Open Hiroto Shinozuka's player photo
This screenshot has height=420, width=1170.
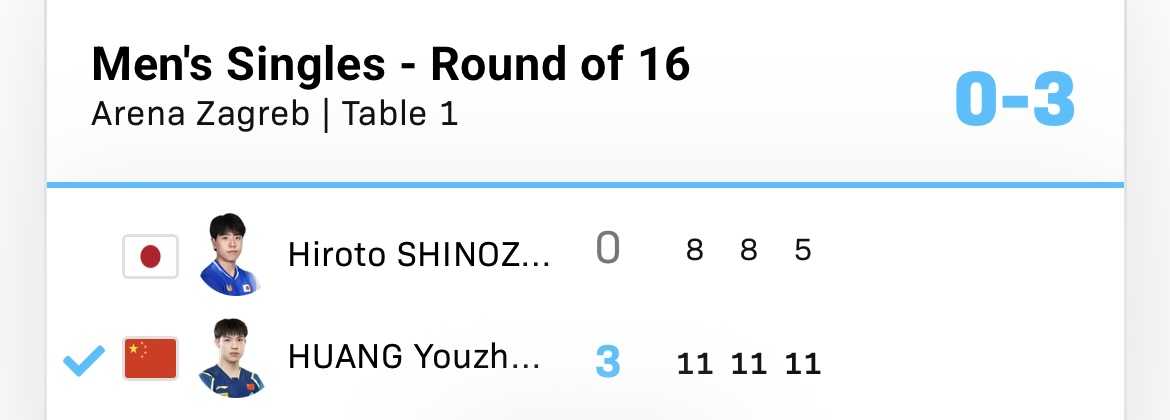229,255
